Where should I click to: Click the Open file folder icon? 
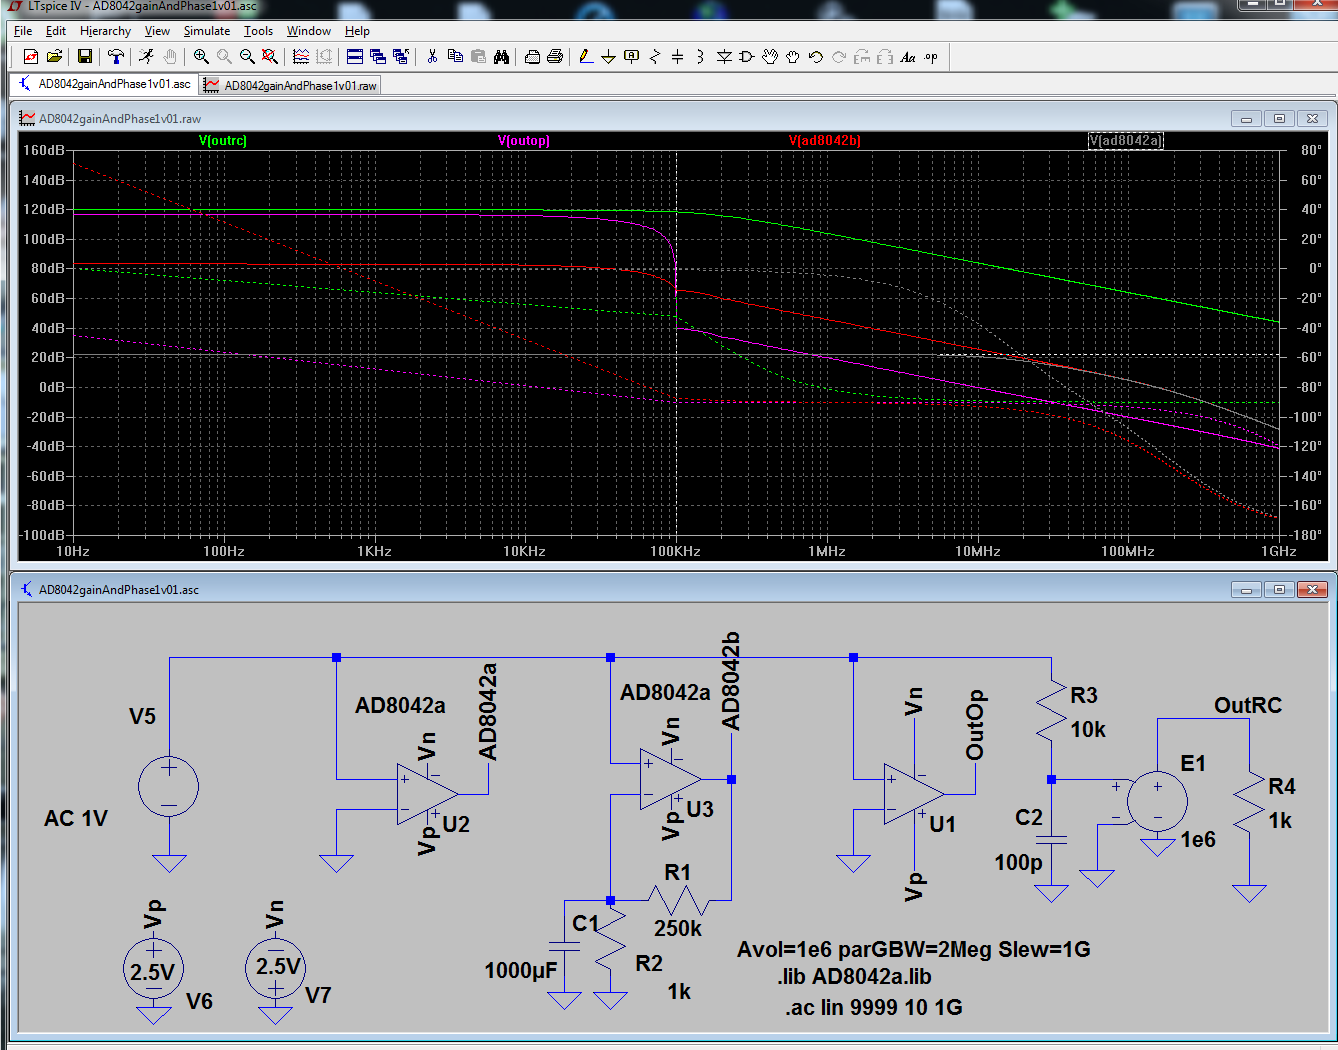tap(54, 57)
